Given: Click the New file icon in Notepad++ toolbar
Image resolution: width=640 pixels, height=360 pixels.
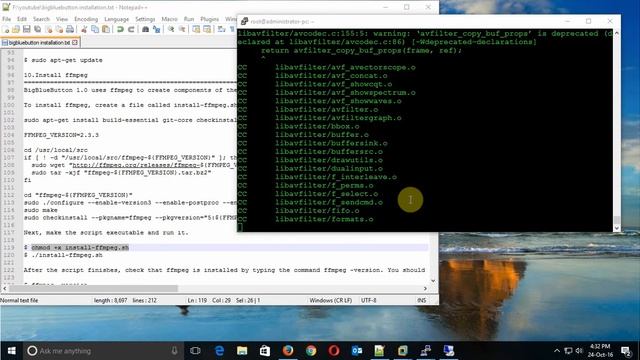Looking at the screenshot, I should point(6,29).
